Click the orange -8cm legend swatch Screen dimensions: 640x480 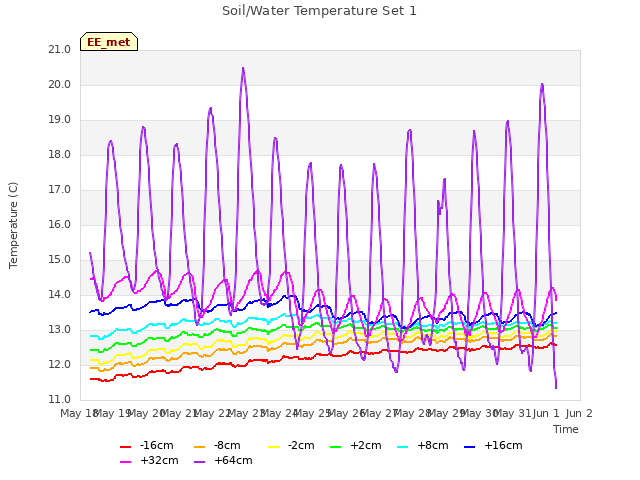click(x=200, y=447)
